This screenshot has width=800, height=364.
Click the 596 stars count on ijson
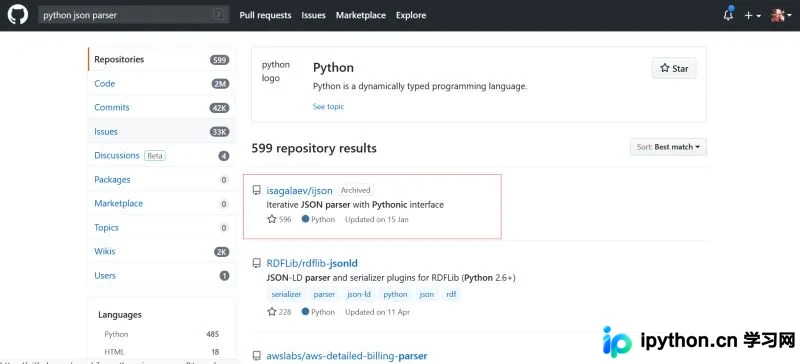click(x=280, y=220)
